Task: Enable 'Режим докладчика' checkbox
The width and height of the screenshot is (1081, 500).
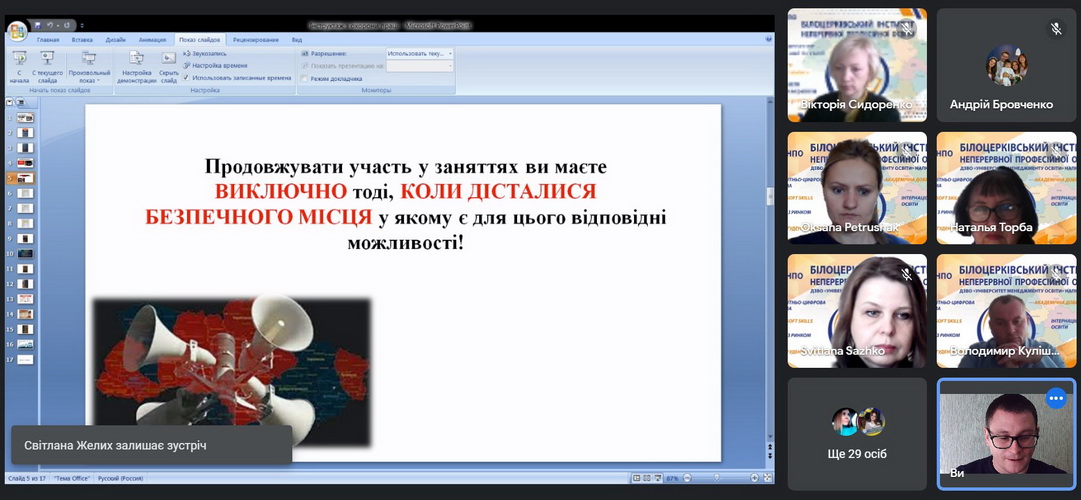Action: point(305,78)
